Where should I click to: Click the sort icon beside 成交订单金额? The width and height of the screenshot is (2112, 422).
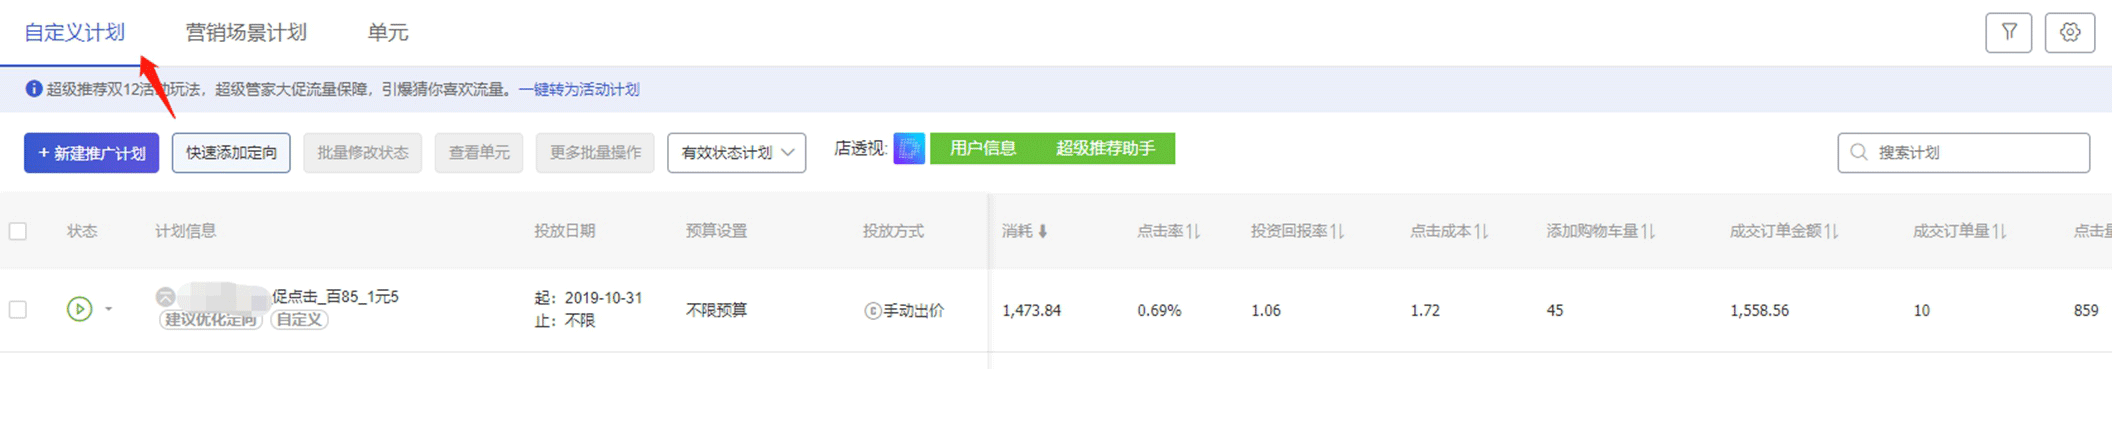click(x=1831, y=232)
